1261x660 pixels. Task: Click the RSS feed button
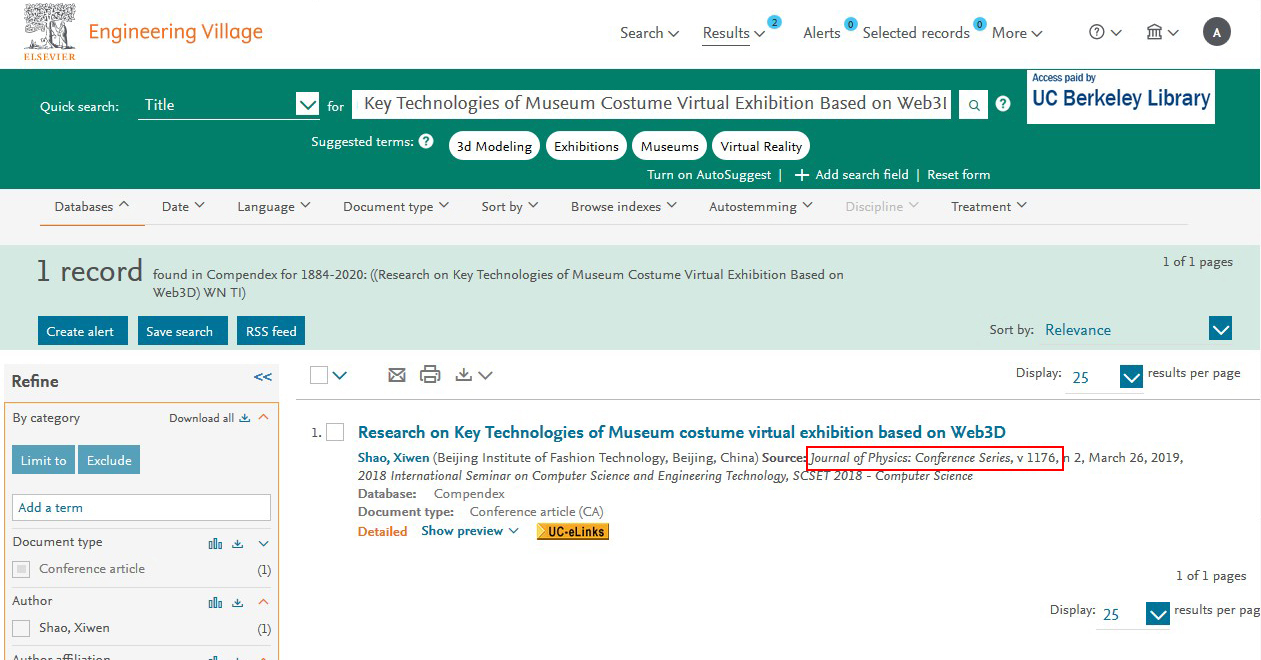(270, 331)
